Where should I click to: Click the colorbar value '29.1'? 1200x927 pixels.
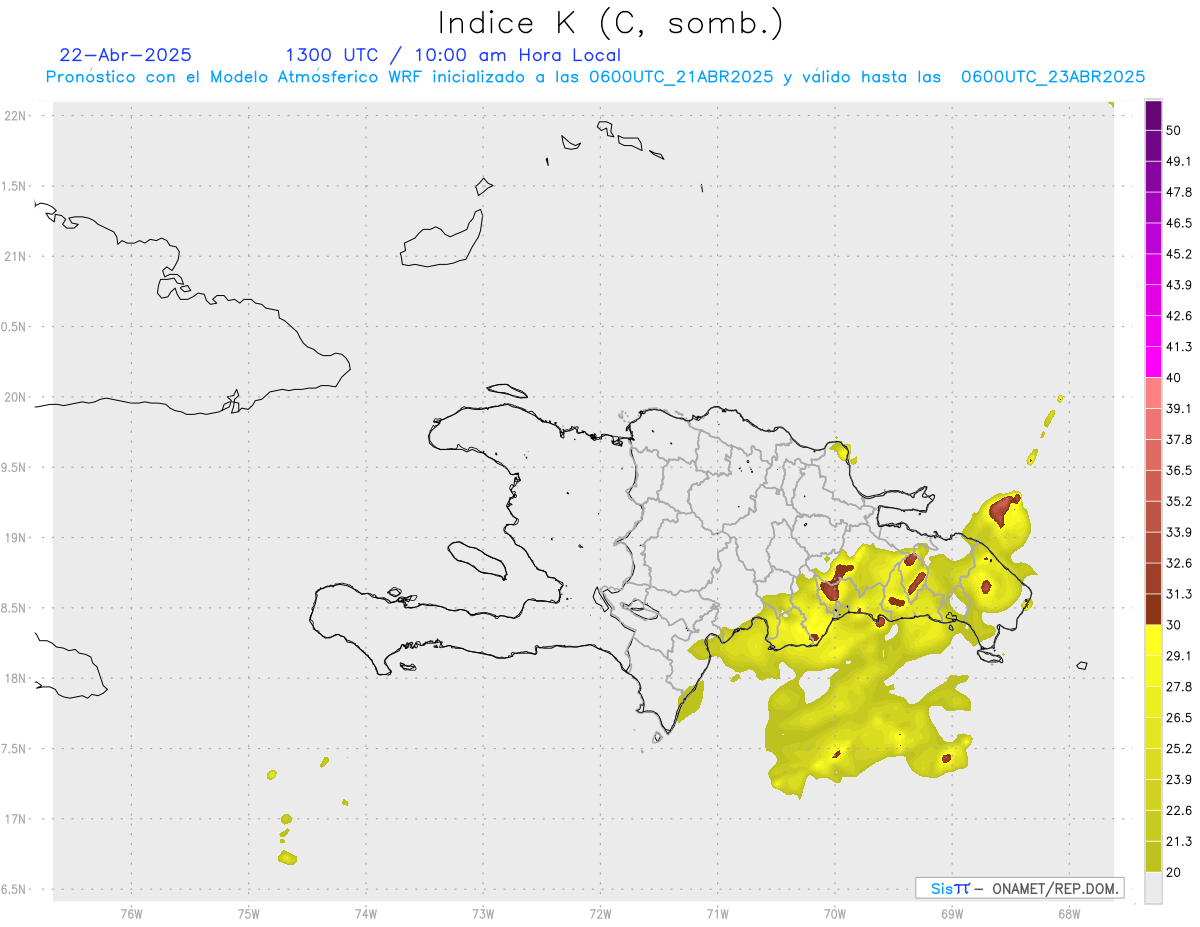tap(1179, 656)
